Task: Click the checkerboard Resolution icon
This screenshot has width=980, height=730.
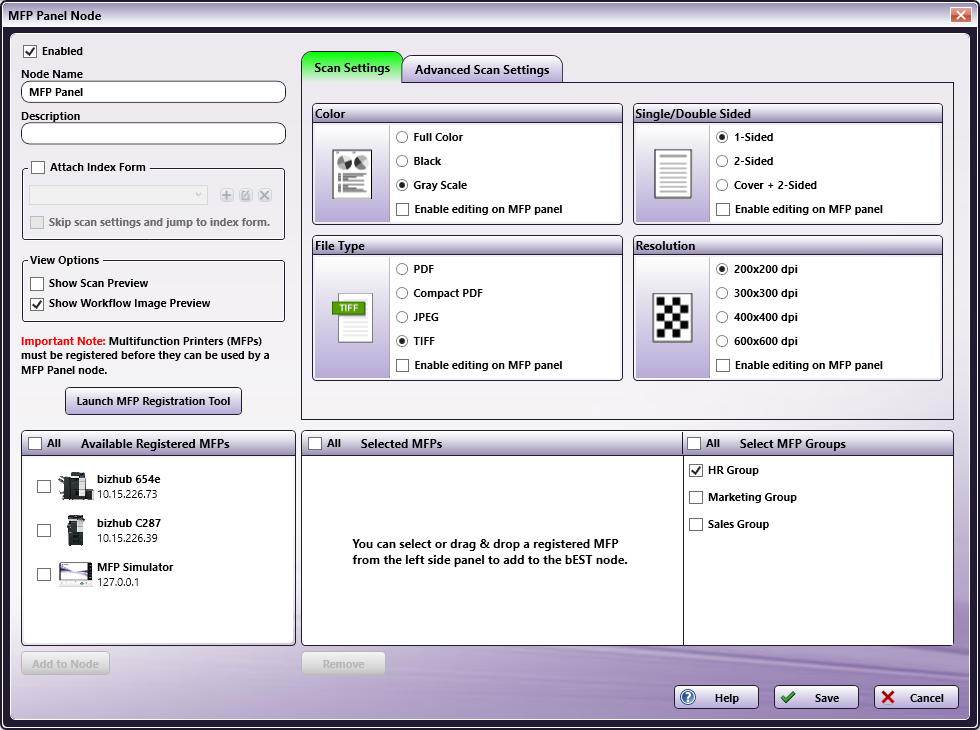Action: (x=672, y=317)
